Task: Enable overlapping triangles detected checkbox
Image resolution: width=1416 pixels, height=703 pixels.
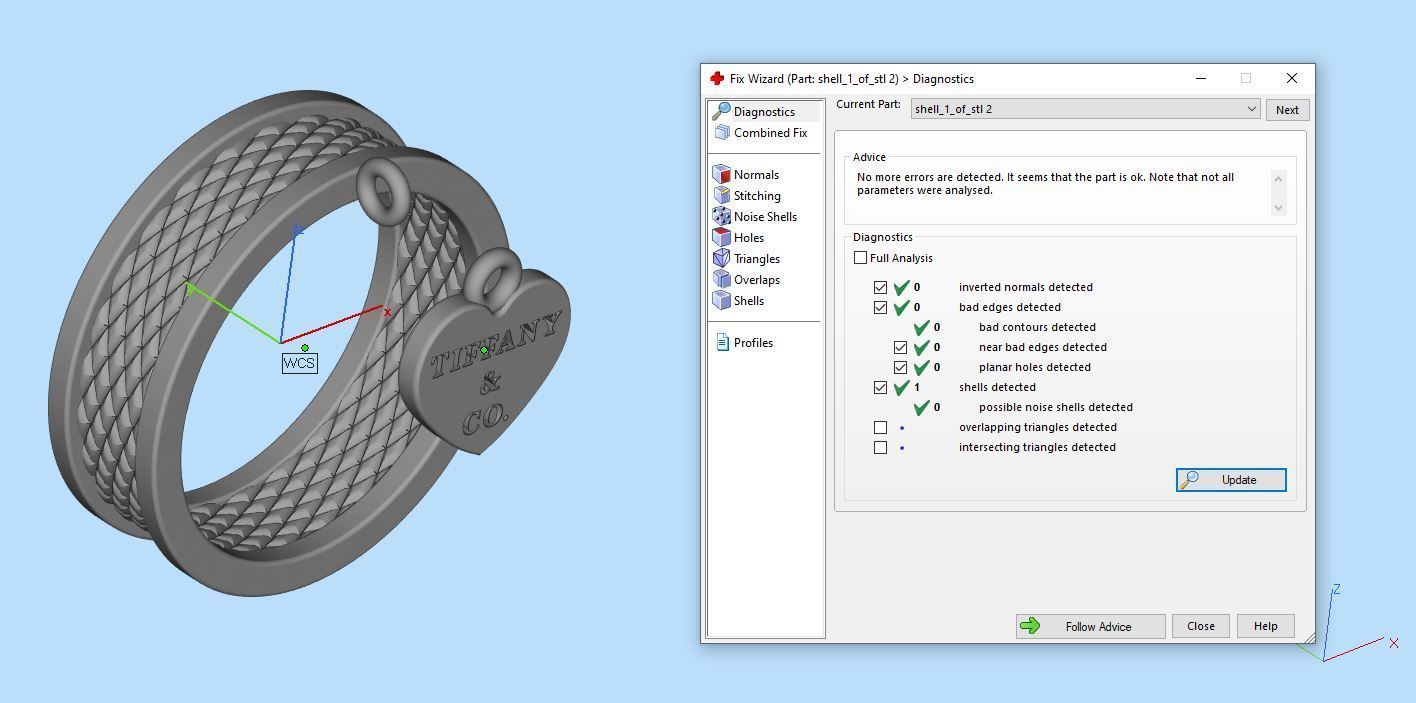Action: pyautogui.click(x=880, y=427)
